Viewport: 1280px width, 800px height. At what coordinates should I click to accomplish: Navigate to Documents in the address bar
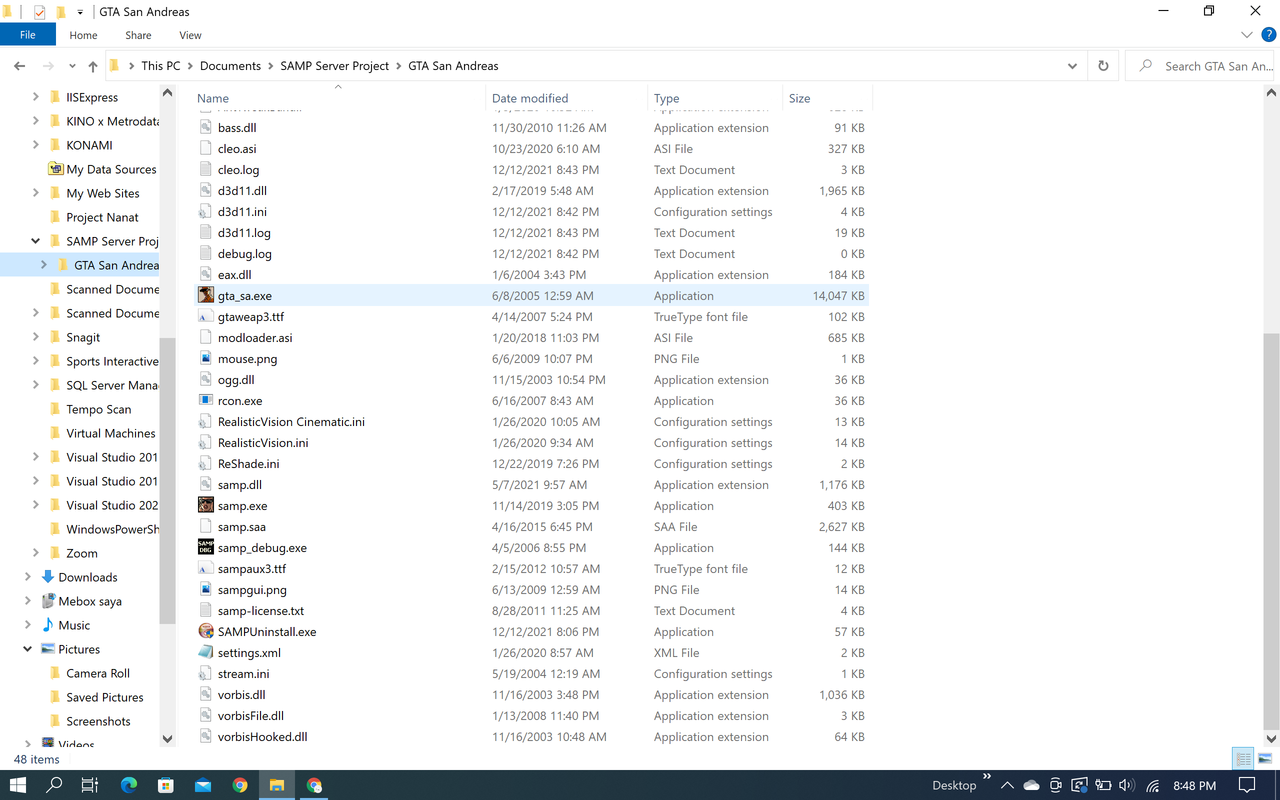click(x=230, y=66)
